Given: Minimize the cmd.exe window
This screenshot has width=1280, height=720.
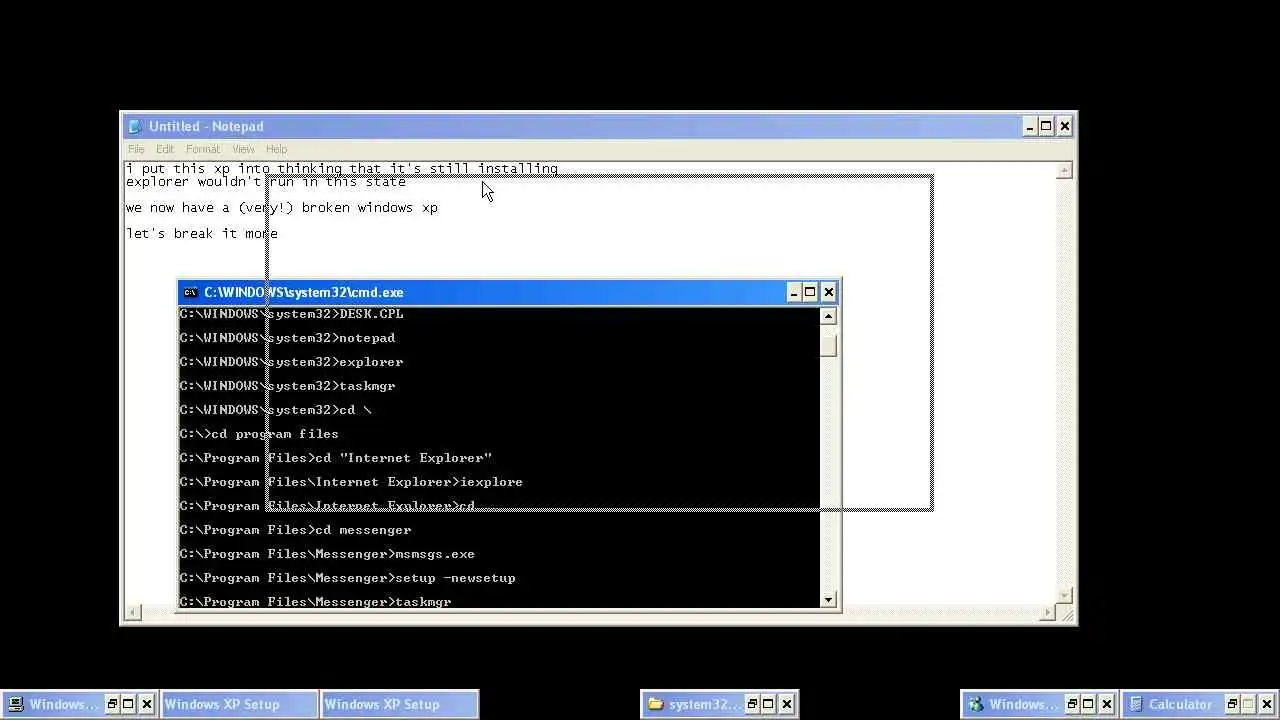Looking at the screenshot, I should click(x=794, y=292).
